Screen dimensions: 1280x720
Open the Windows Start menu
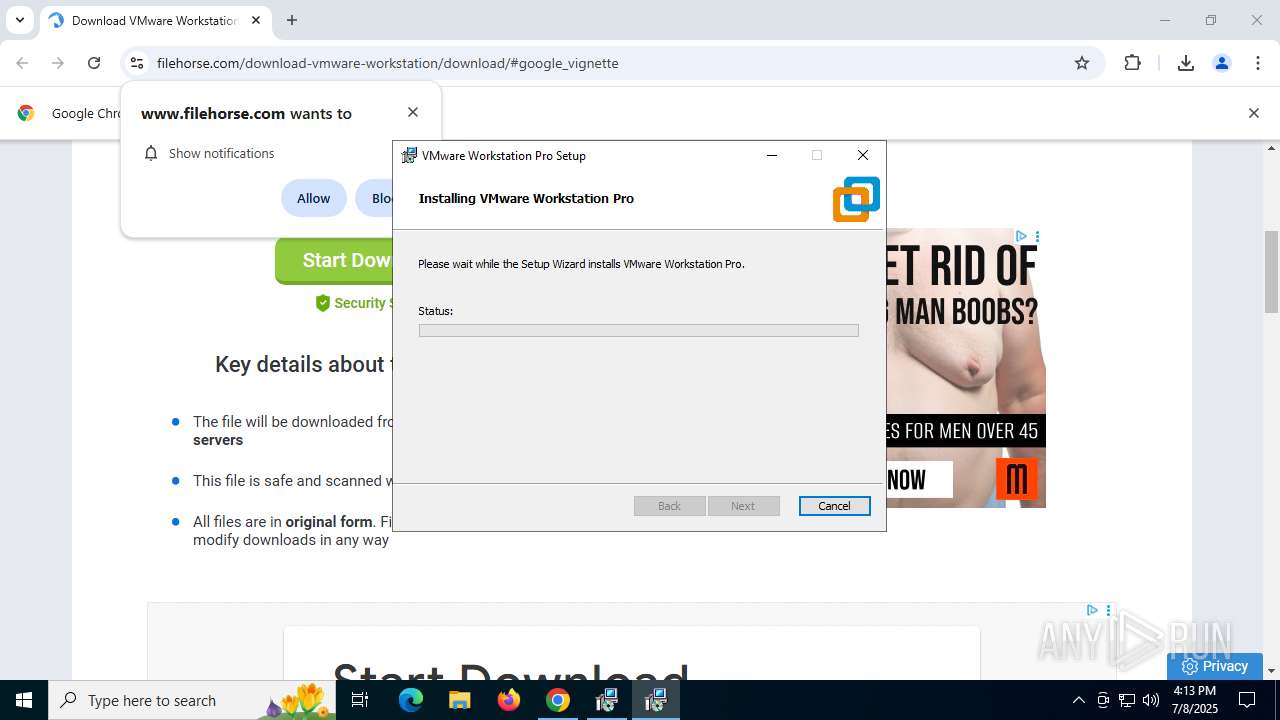coord(24,700)
